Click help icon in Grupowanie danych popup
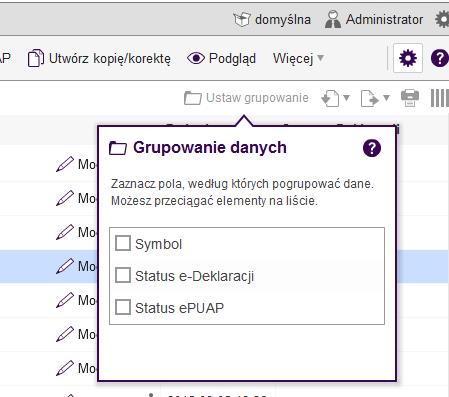Image resolution: width=449 pixels, height=397 pixels. [372, 148]
